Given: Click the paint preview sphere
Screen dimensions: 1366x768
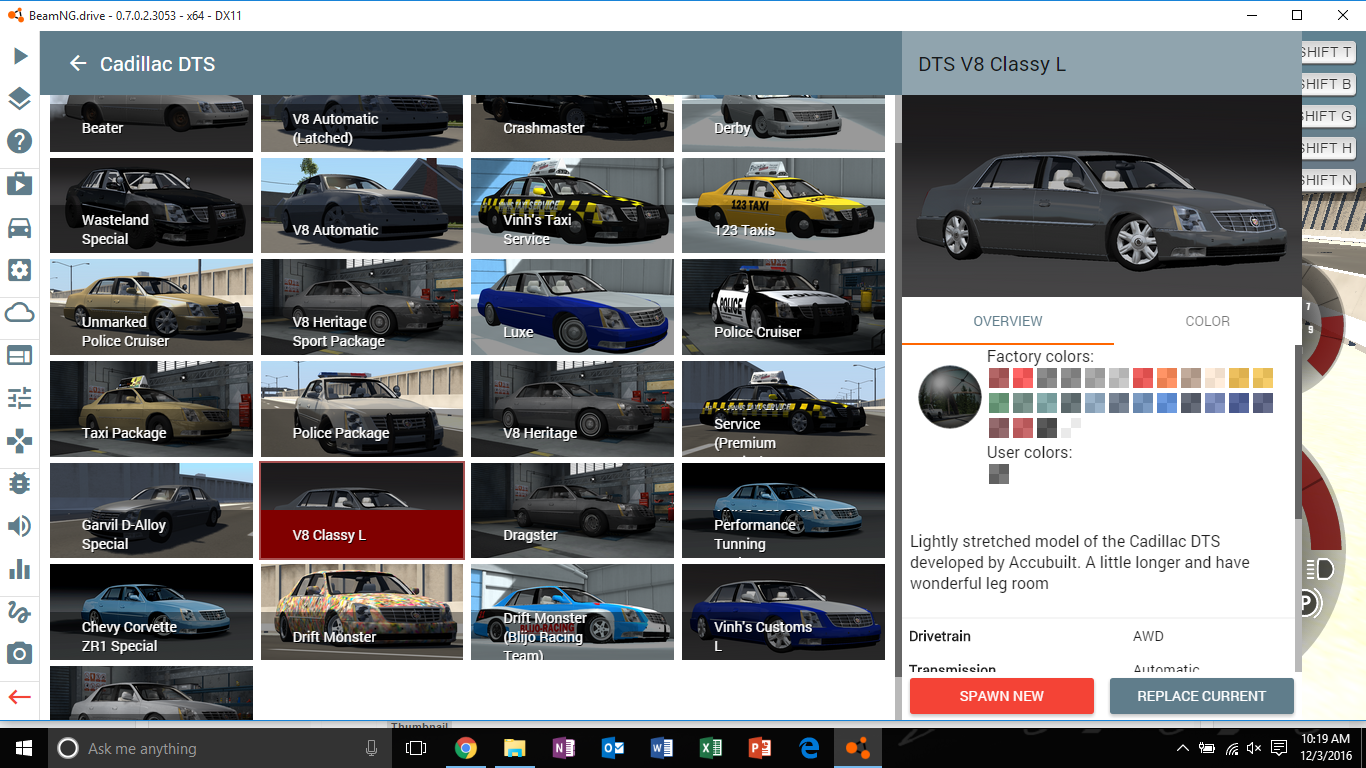Looking at the screenshot, I should [x=950, y=398].
